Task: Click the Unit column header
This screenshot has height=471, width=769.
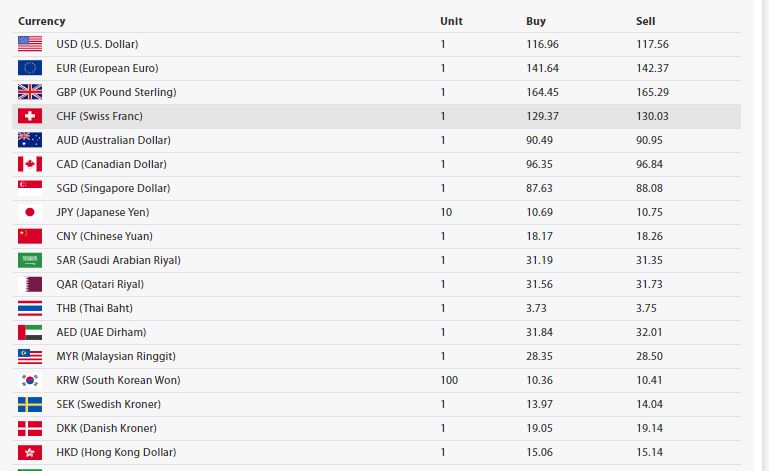Action: click(451, 21)
